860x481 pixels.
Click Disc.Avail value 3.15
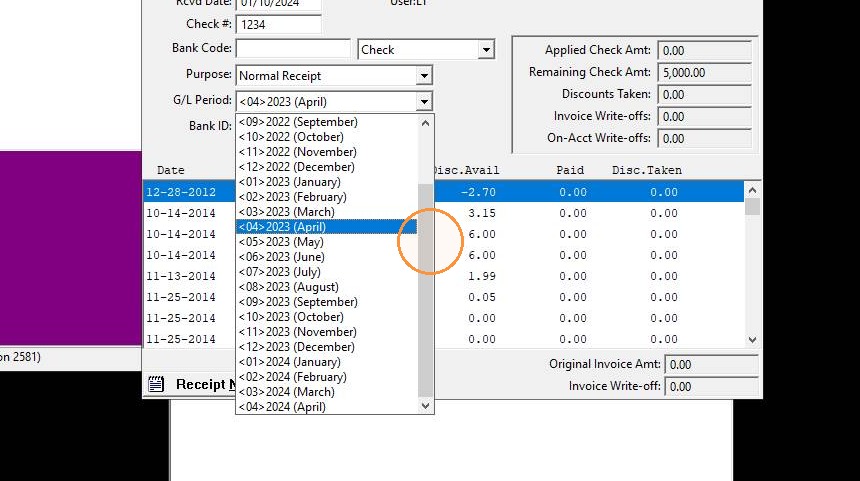point(482,213)
